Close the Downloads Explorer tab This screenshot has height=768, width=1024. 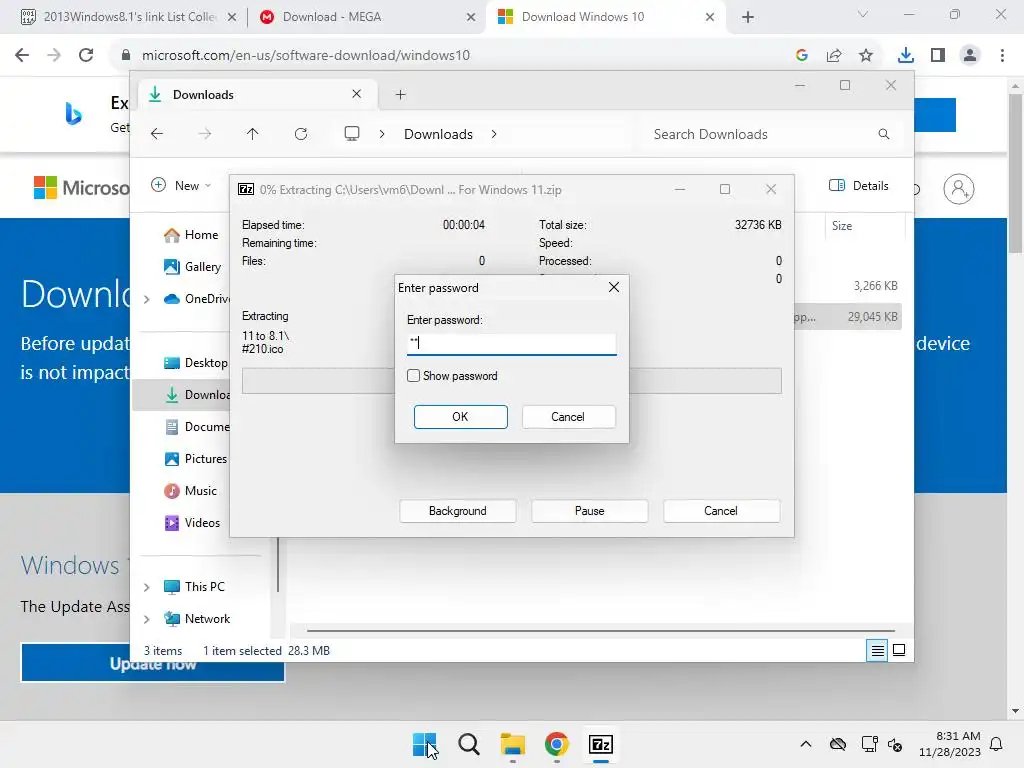[357, 94]
